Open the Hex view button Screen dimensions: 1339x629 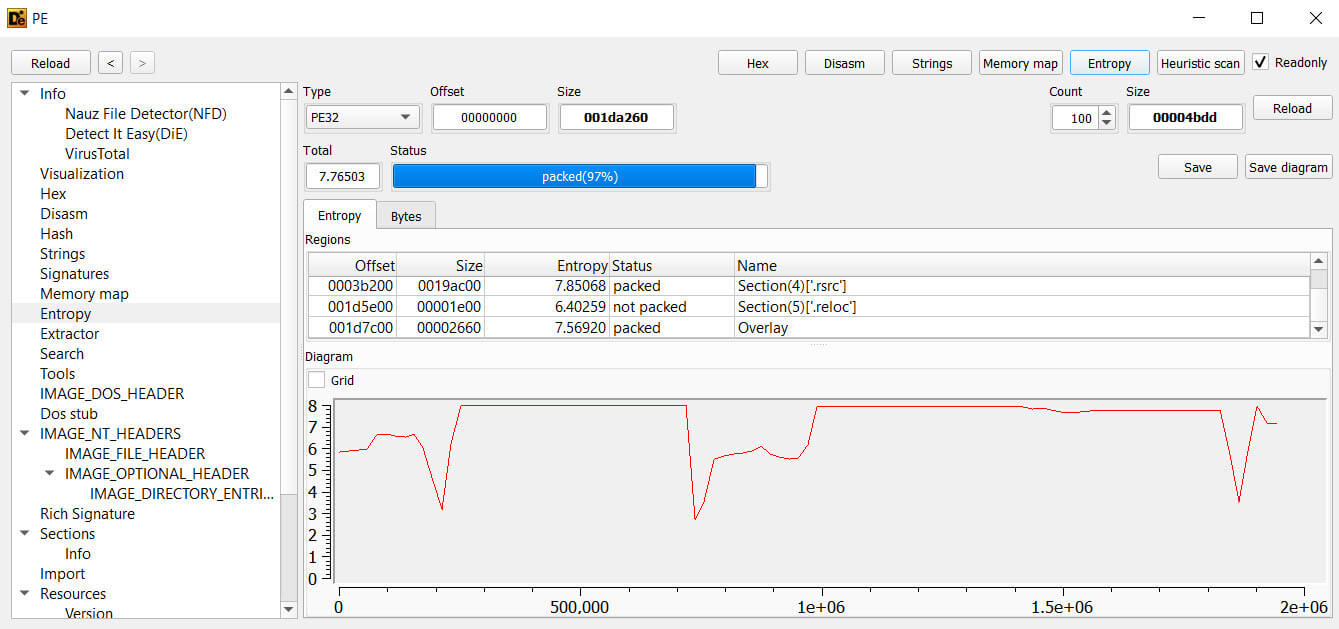click(x=758, y=63)
